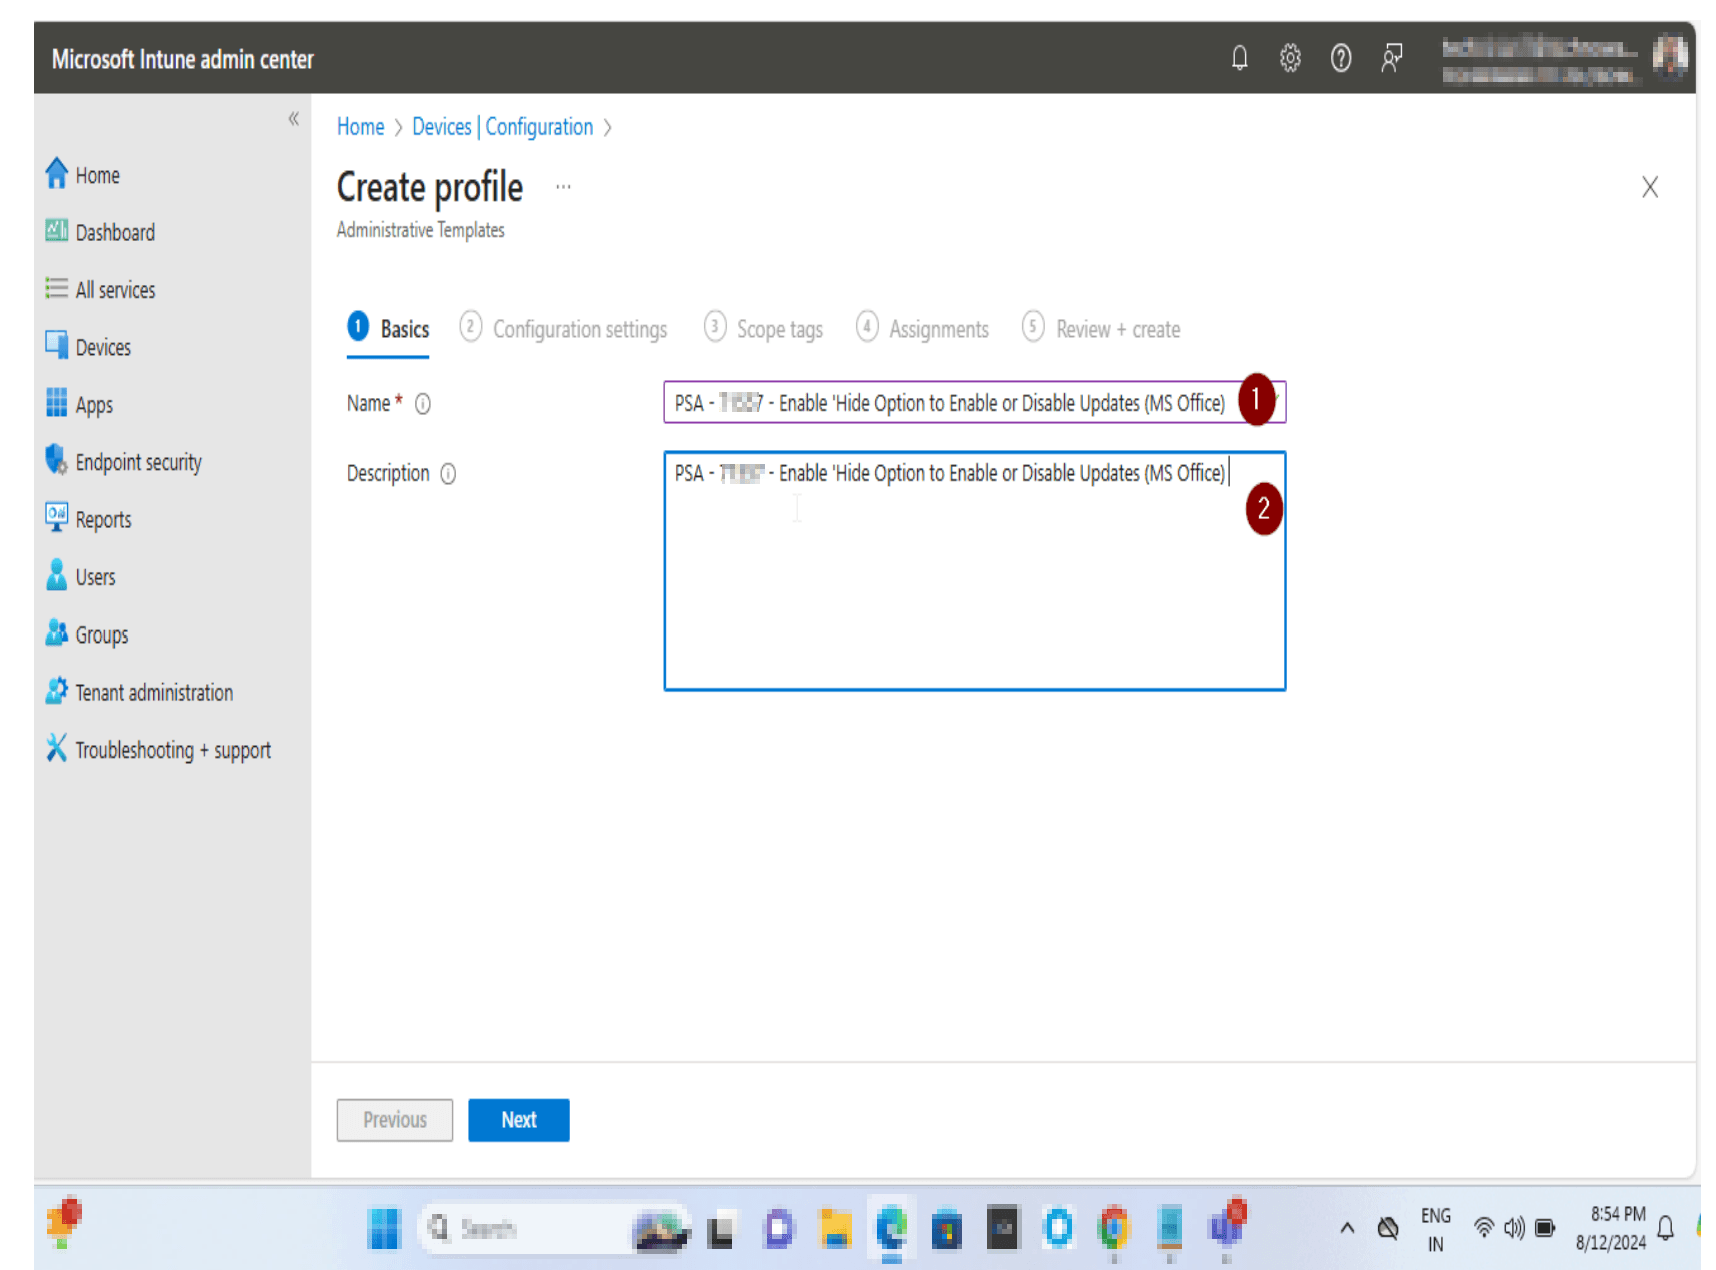This screenshot has width=1716, height=1270.
Task: Click the Home breadcrumb link
Action: click(360, 127)
